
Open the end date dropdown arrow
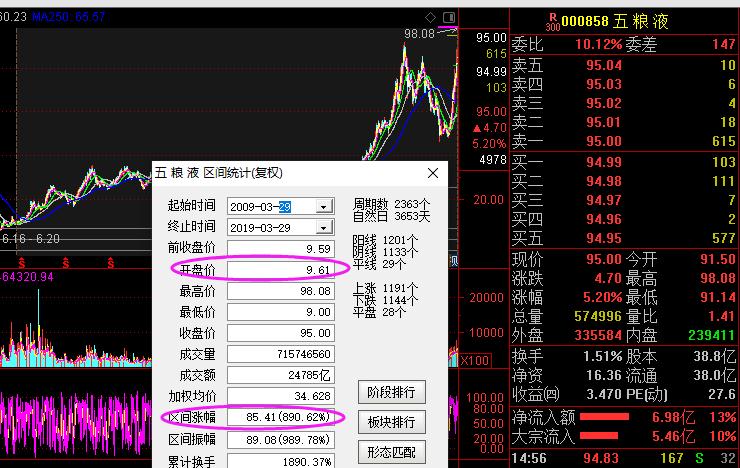[x=324, y=228]
